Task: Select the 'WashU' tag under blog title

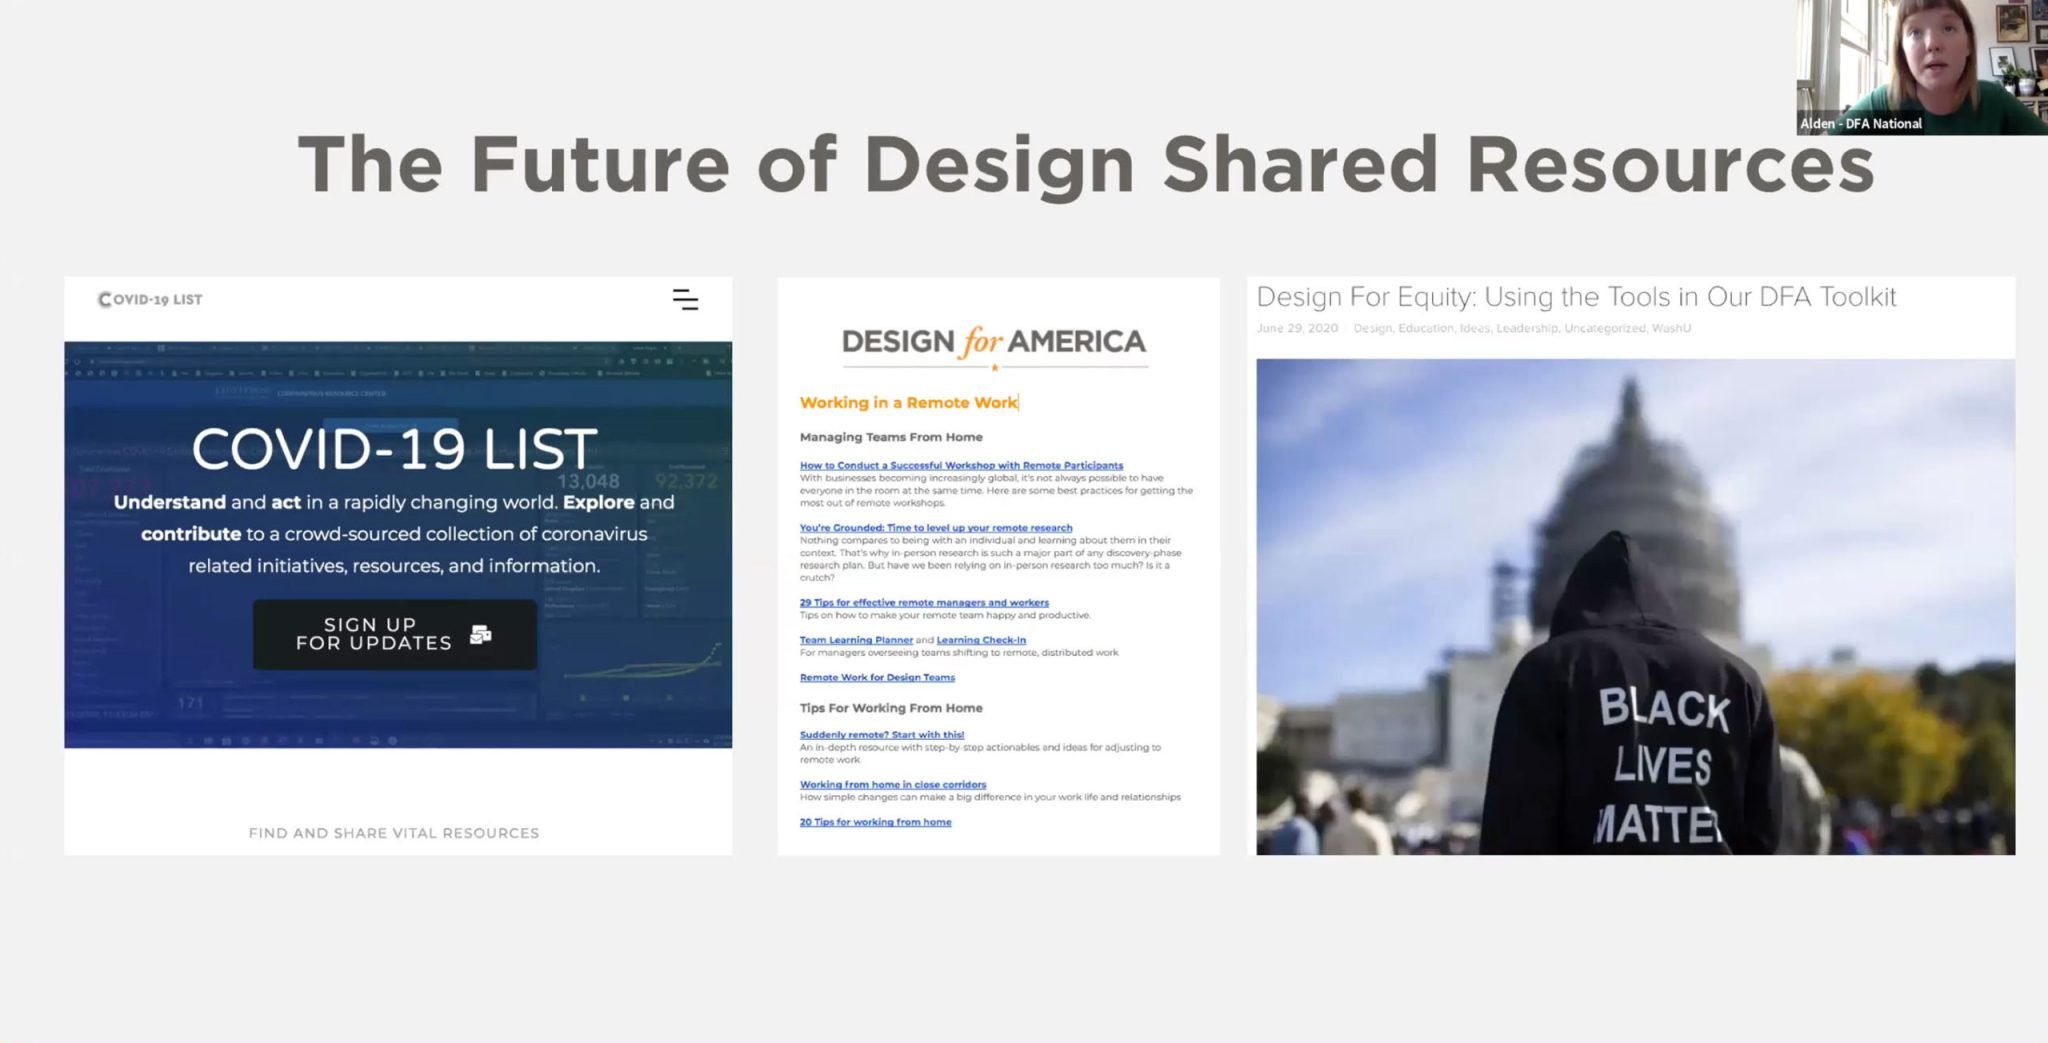Action: pos(1671,328)
